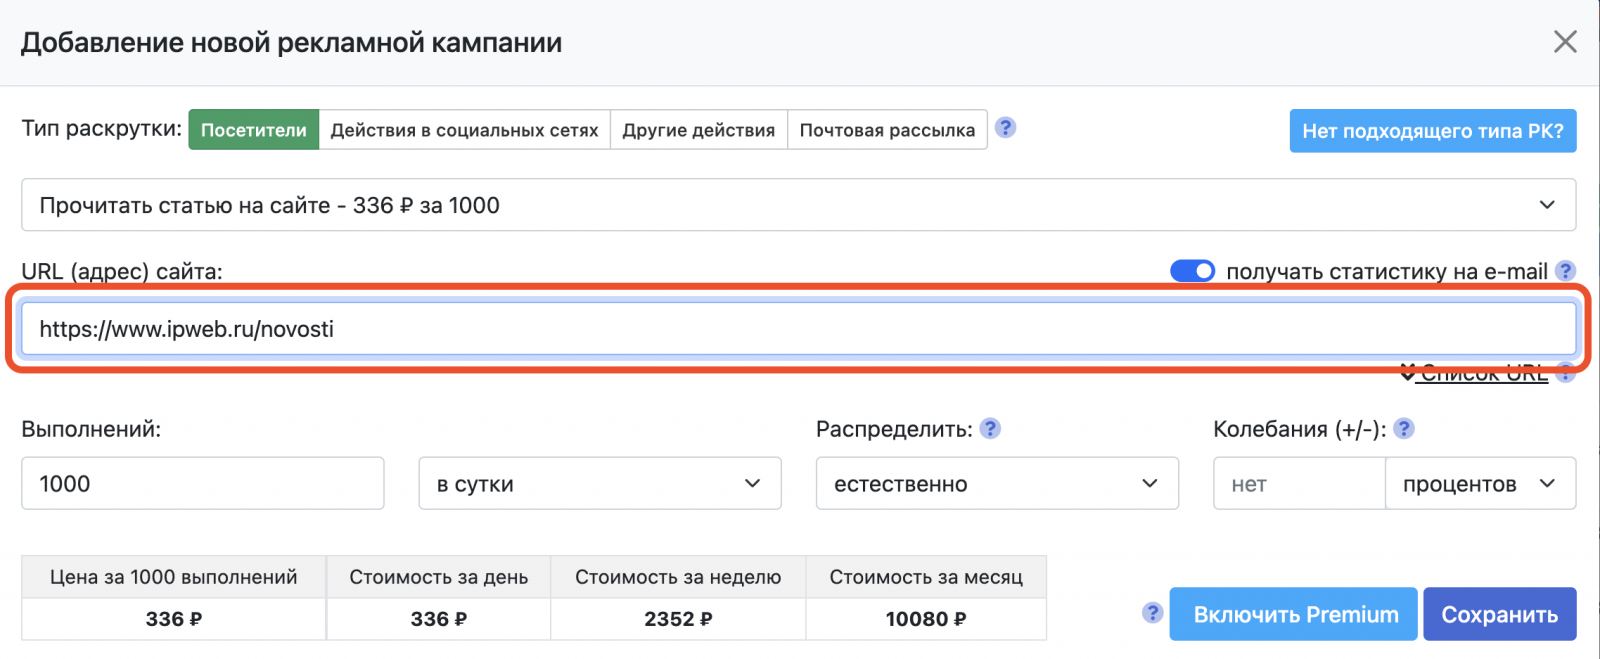
Task: Expand the 'естественно' distribution dropdown
Action: point(996,484)
